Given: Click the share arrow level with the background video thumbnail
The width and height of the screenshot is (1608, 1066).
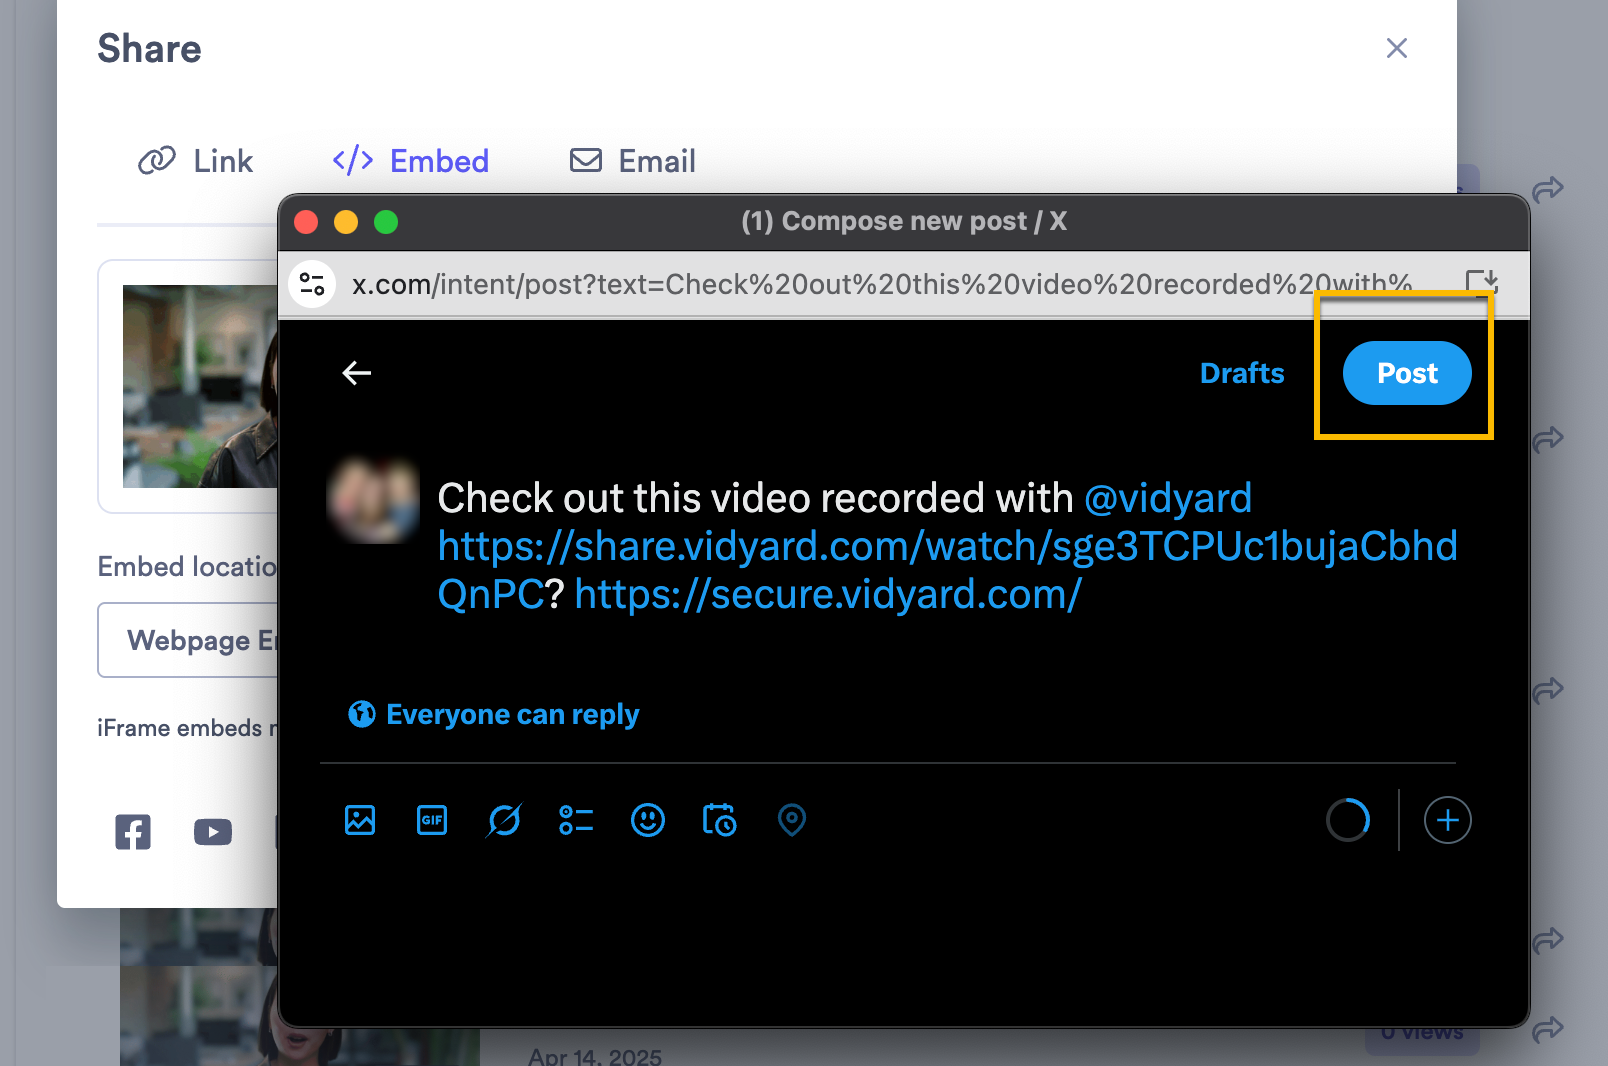Looking at the screenshot, I should point(1547,940).
